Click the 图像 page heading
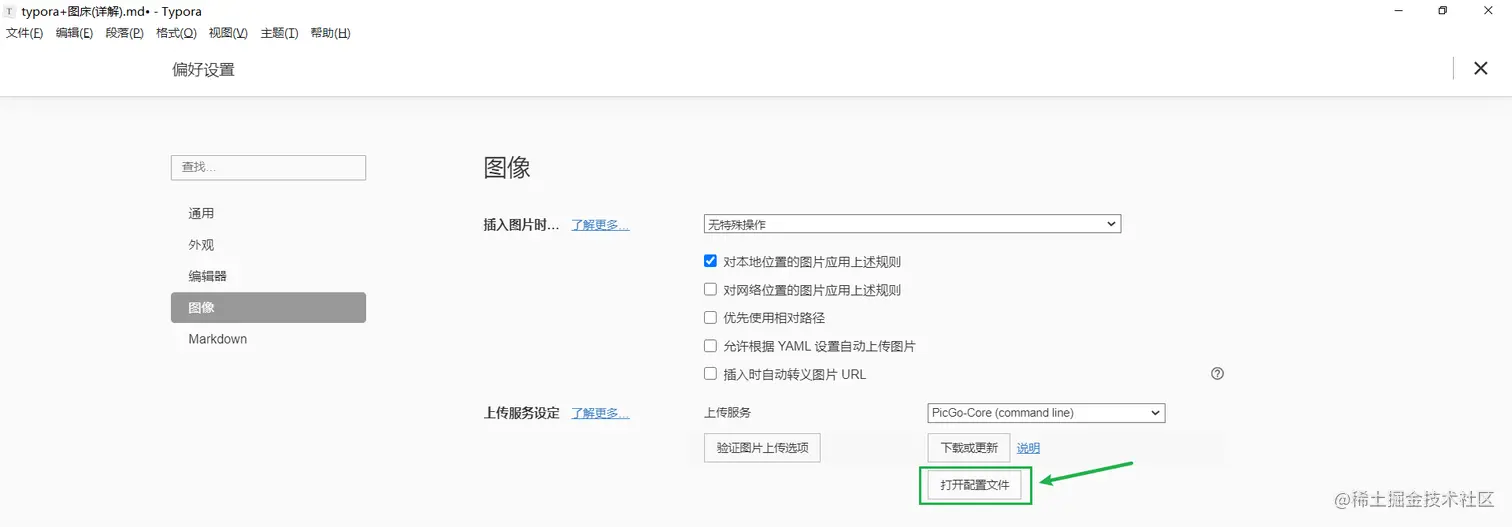The height and width of the screenshot is (527, 1512). (x=507, y=167)
